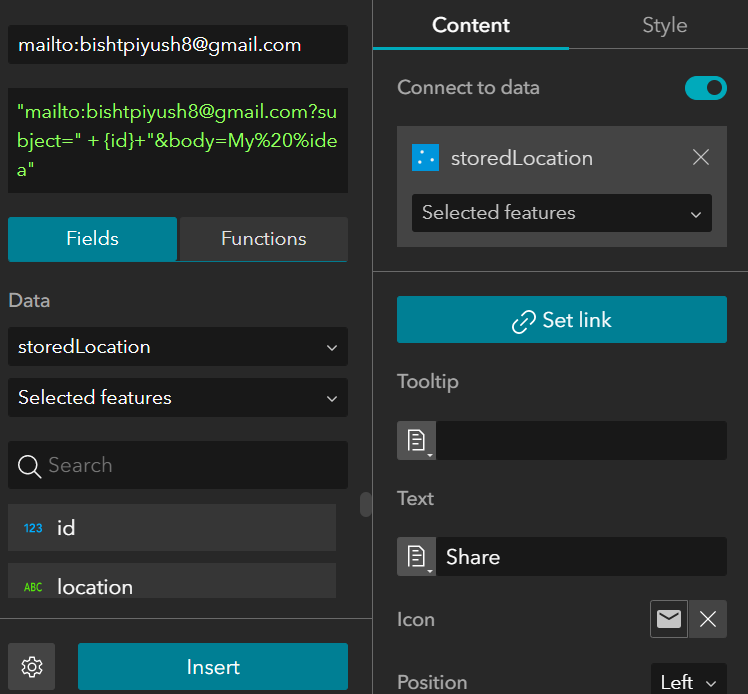The image size is (748, 694).
Task: Open Selected features dropdown under Data
Action: pos(178,398)
